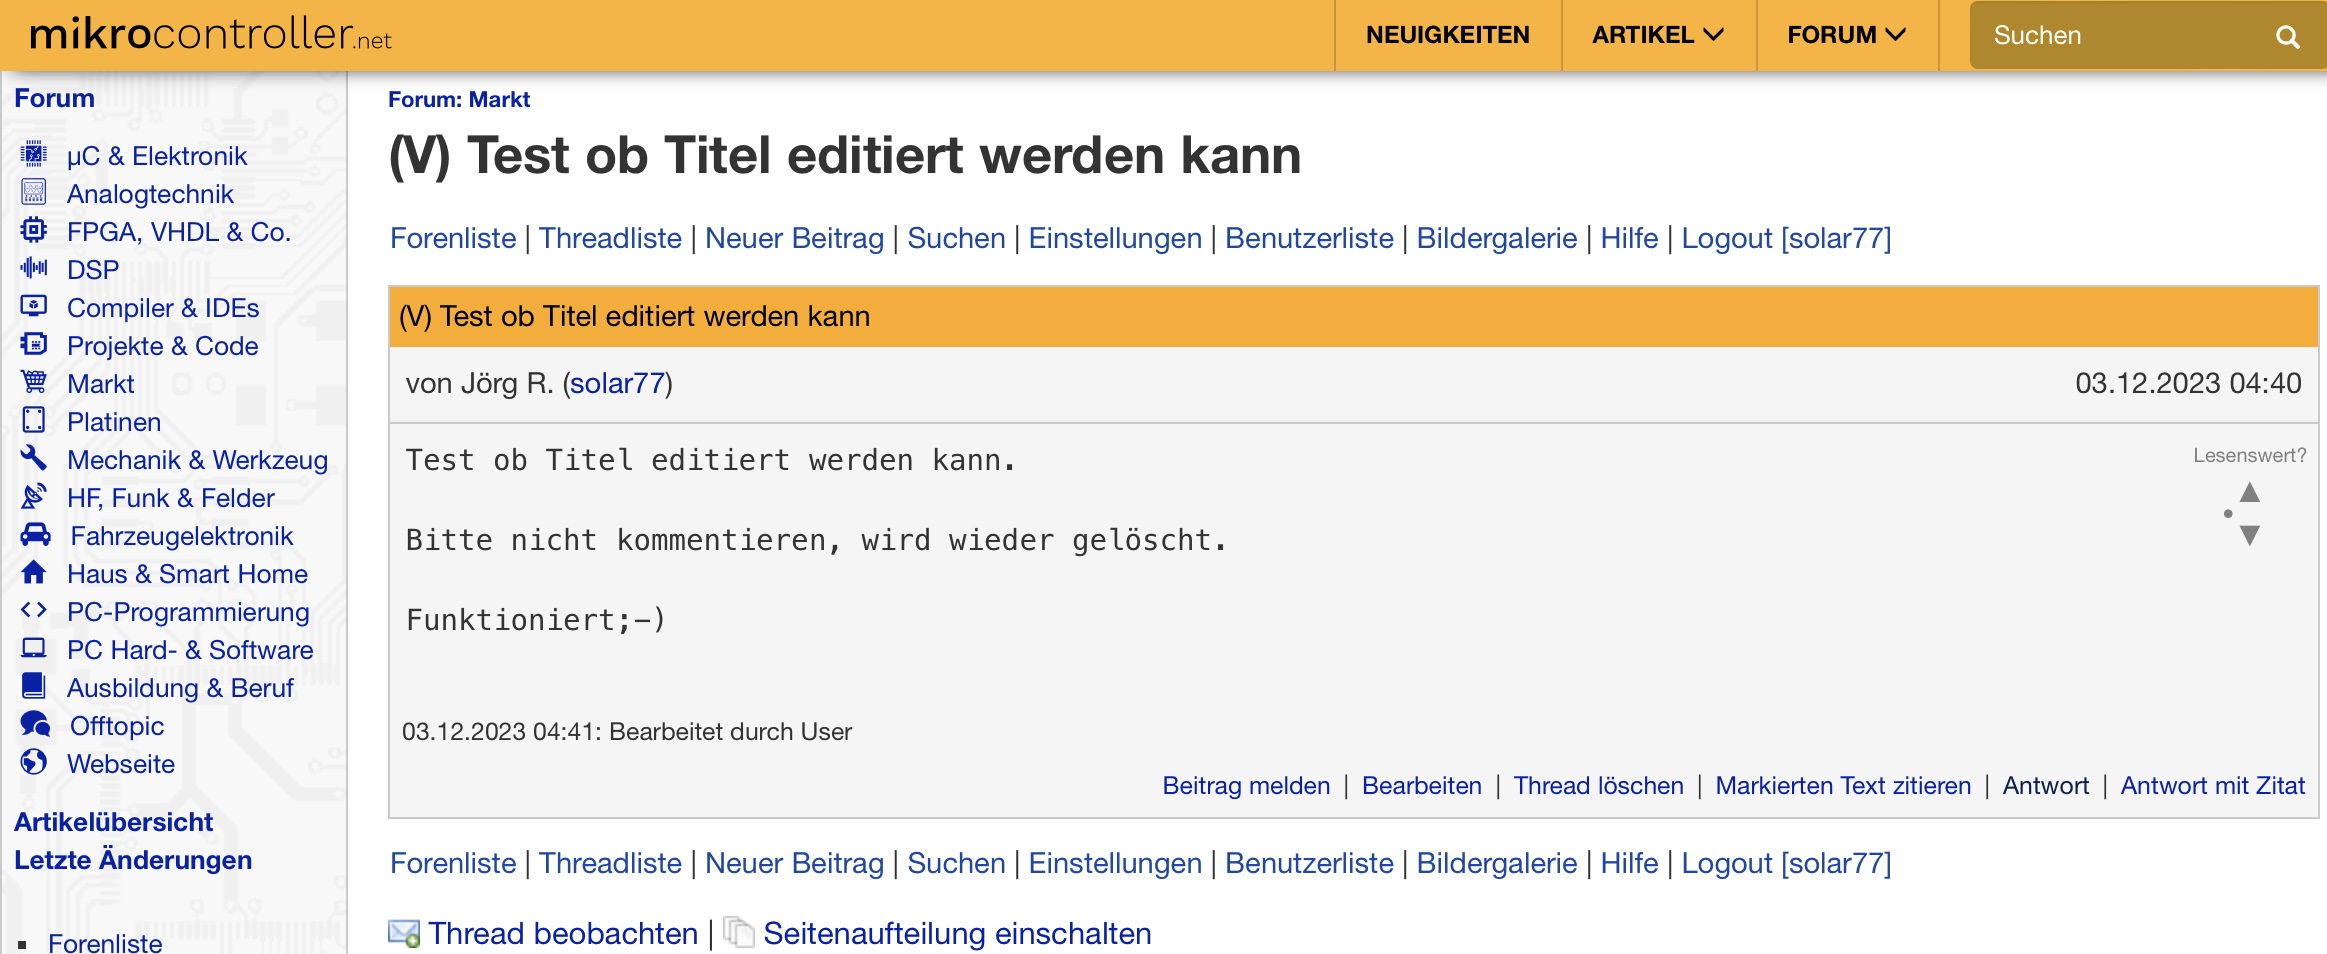Report the post with Beitrag melden
The width and height of the screenshot is (2327, 954).
click(x=1246, y=785)
